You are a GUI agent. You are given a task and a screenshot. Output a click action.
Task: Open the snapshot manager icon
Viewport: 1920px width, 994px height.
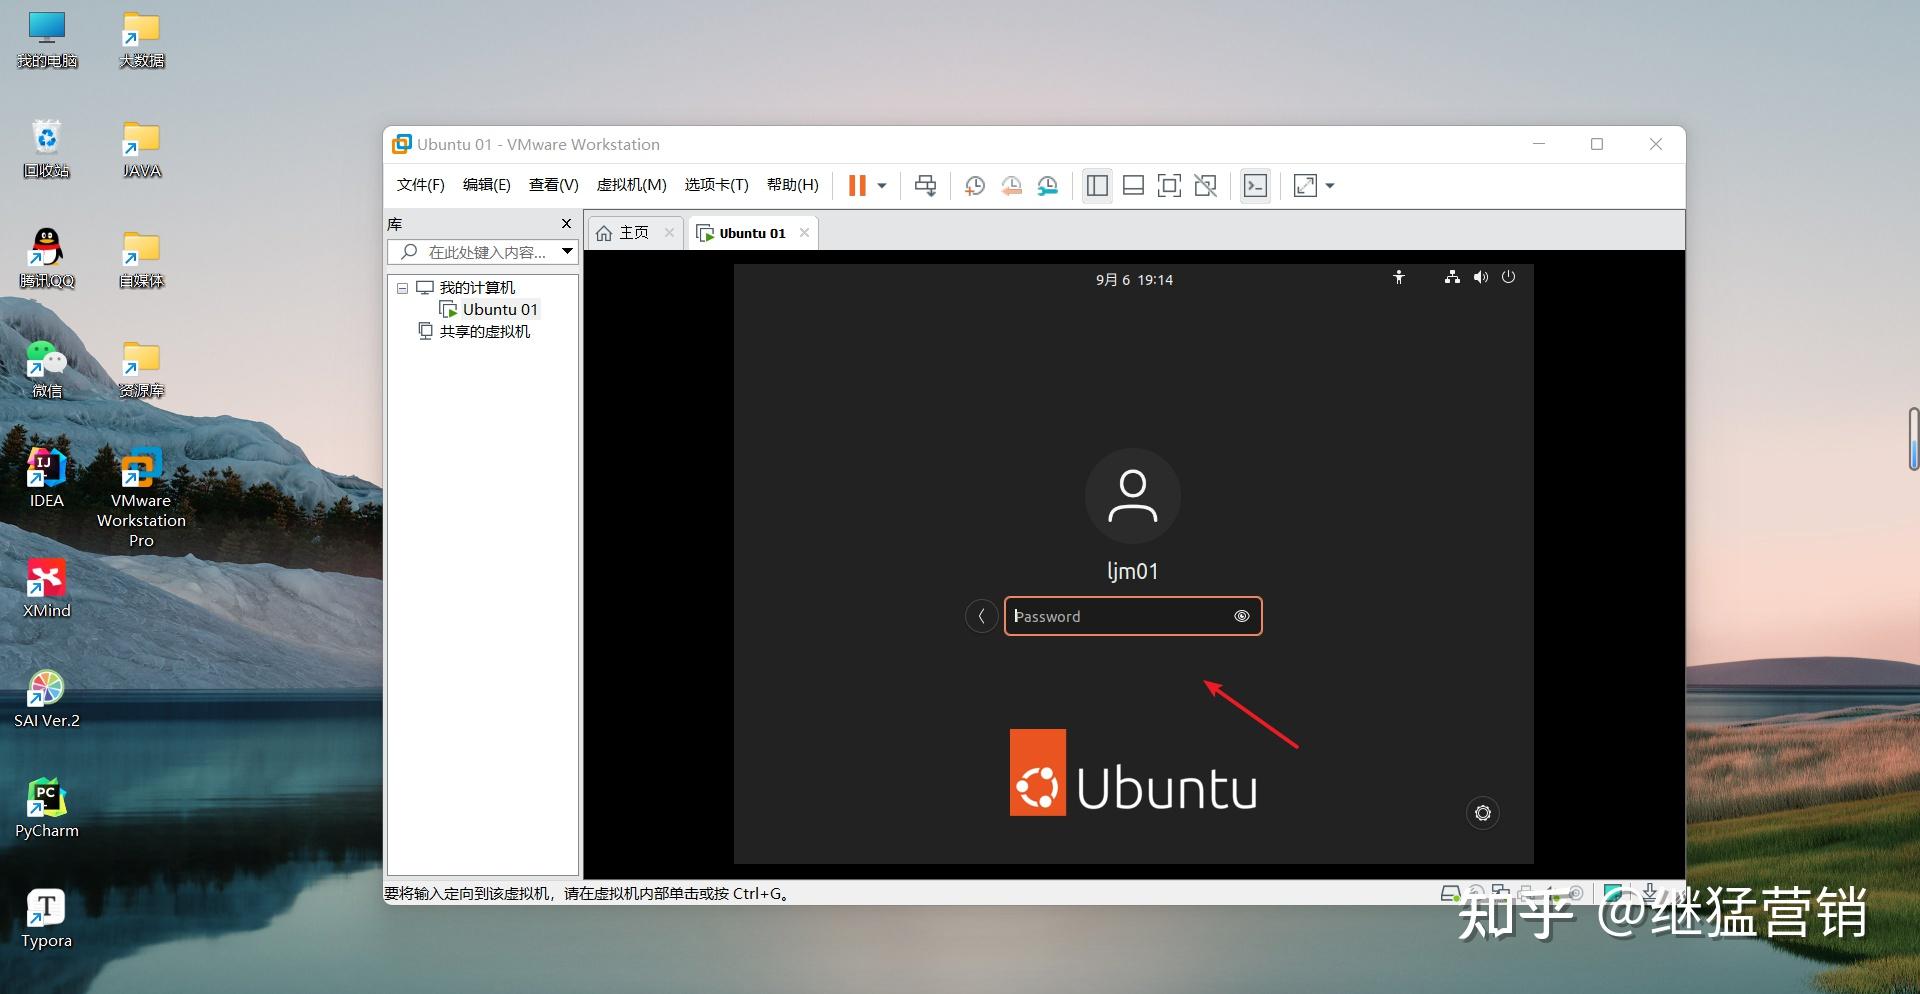(1048, 185)
